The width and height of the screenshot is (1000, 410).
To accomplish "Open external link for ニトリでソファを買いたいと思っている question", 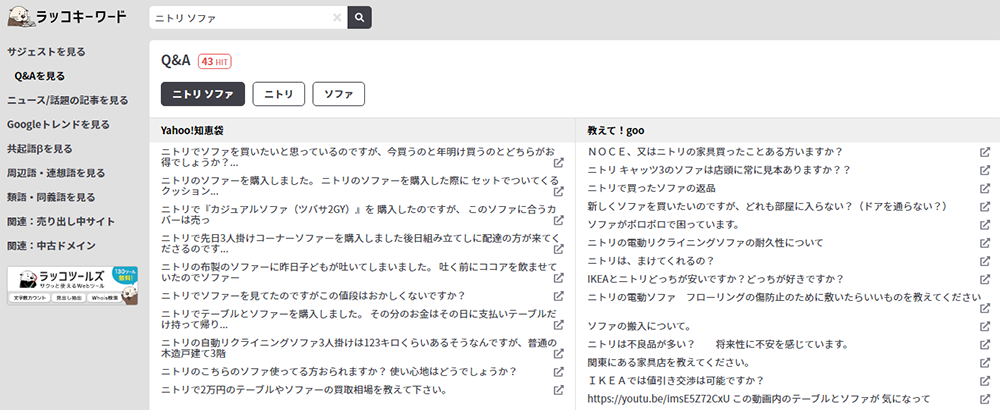I will [558, 163].
